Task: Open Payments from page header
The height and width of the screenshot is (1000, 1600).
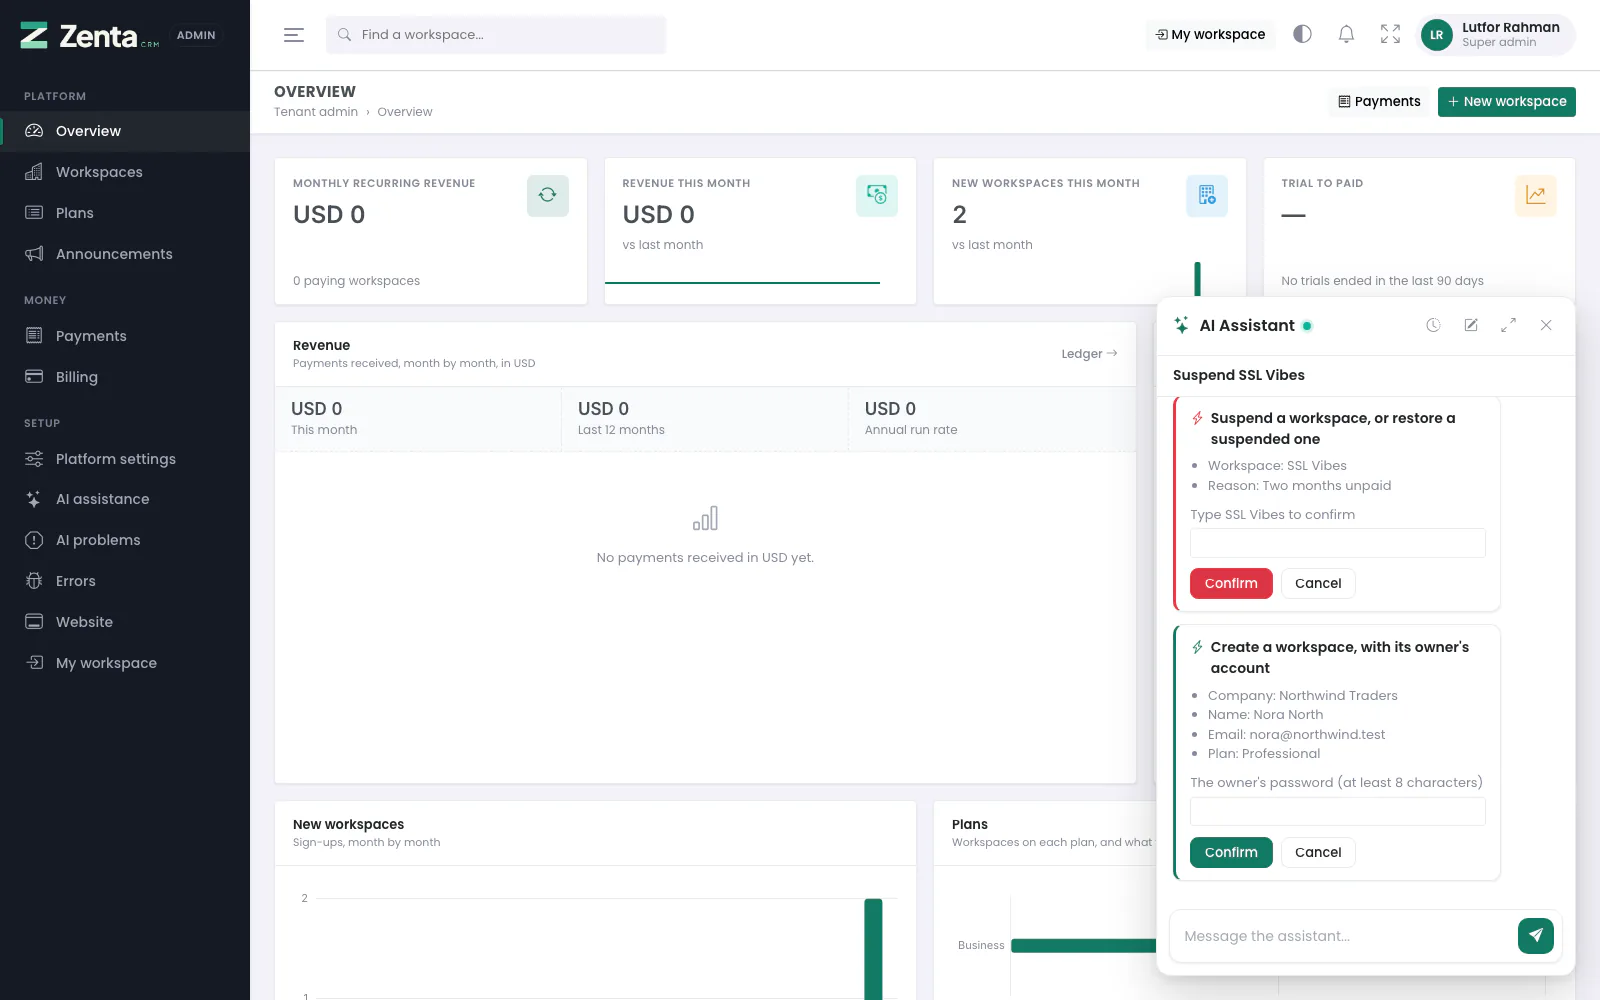Action: click(x=1379, y=102)
